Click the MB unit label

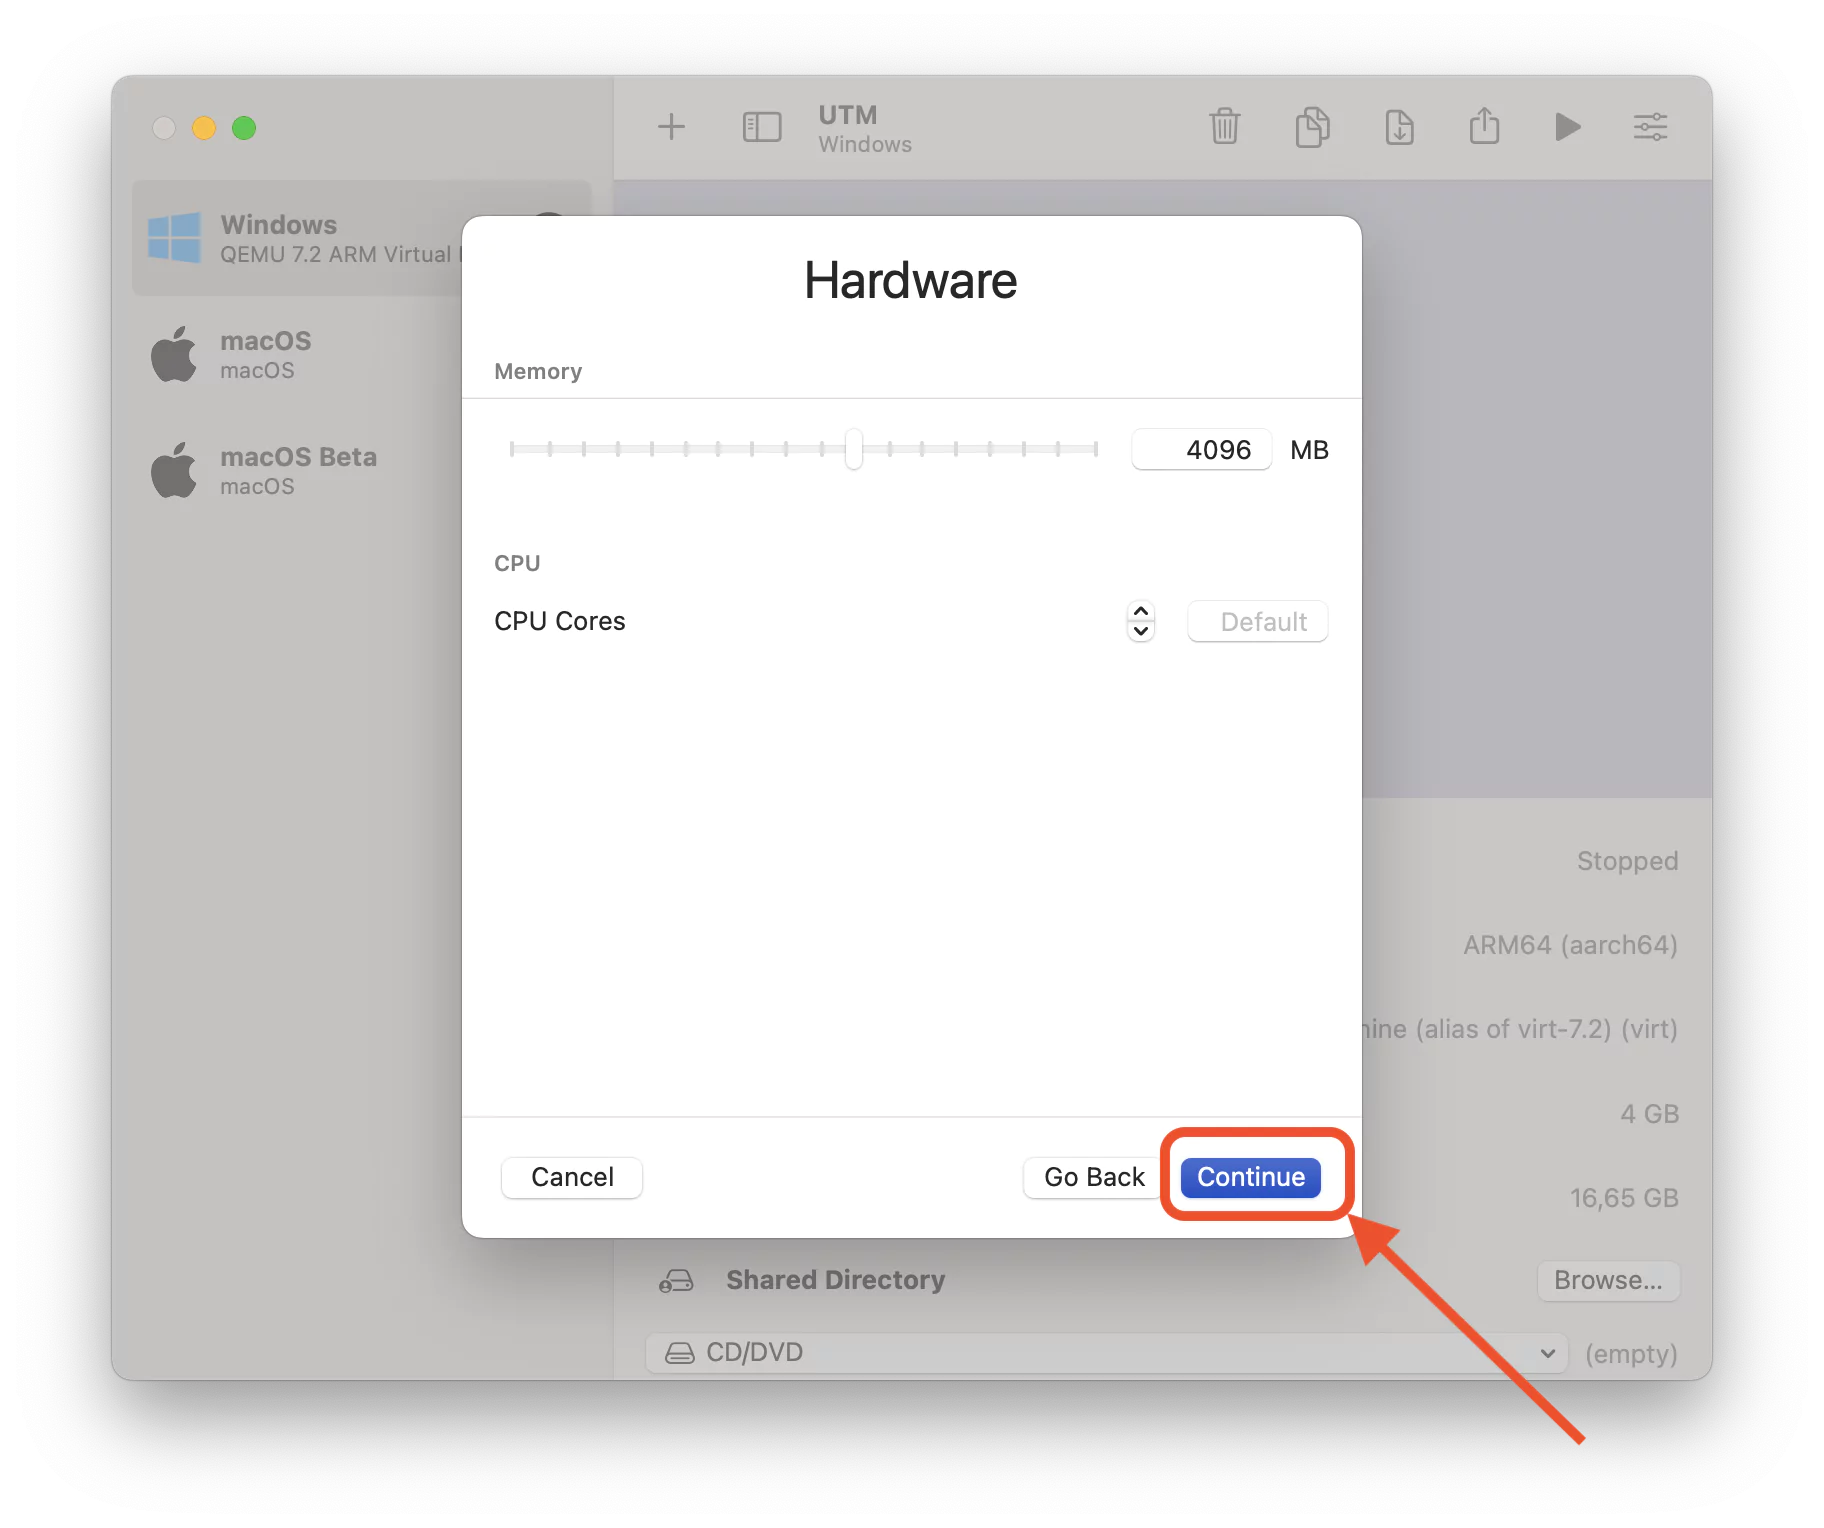point(1309,450)
